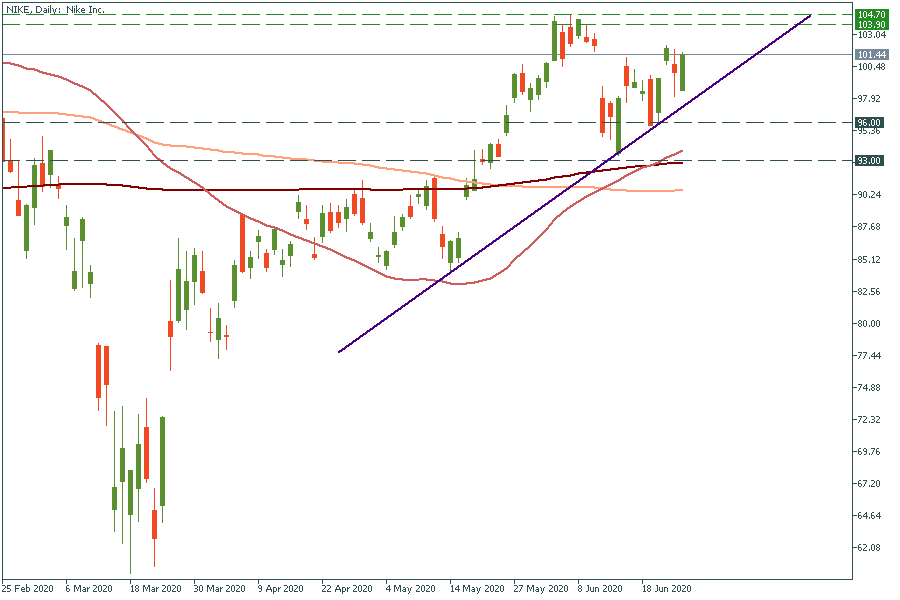
Task: Click the 62.08 value on price axis
Action: point(870,548)
